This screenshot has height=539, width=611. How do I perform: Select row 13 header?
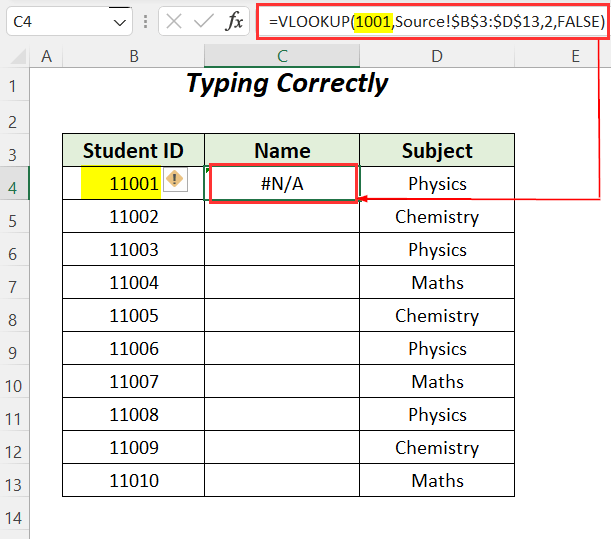pyautogui.click(x=14, y=480)
